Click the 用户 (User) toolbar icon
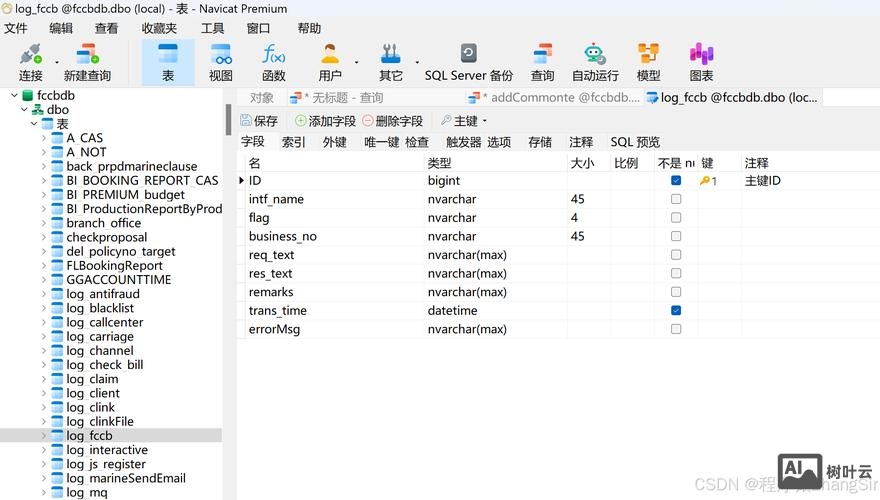880x500 pixels. point(329,56)
